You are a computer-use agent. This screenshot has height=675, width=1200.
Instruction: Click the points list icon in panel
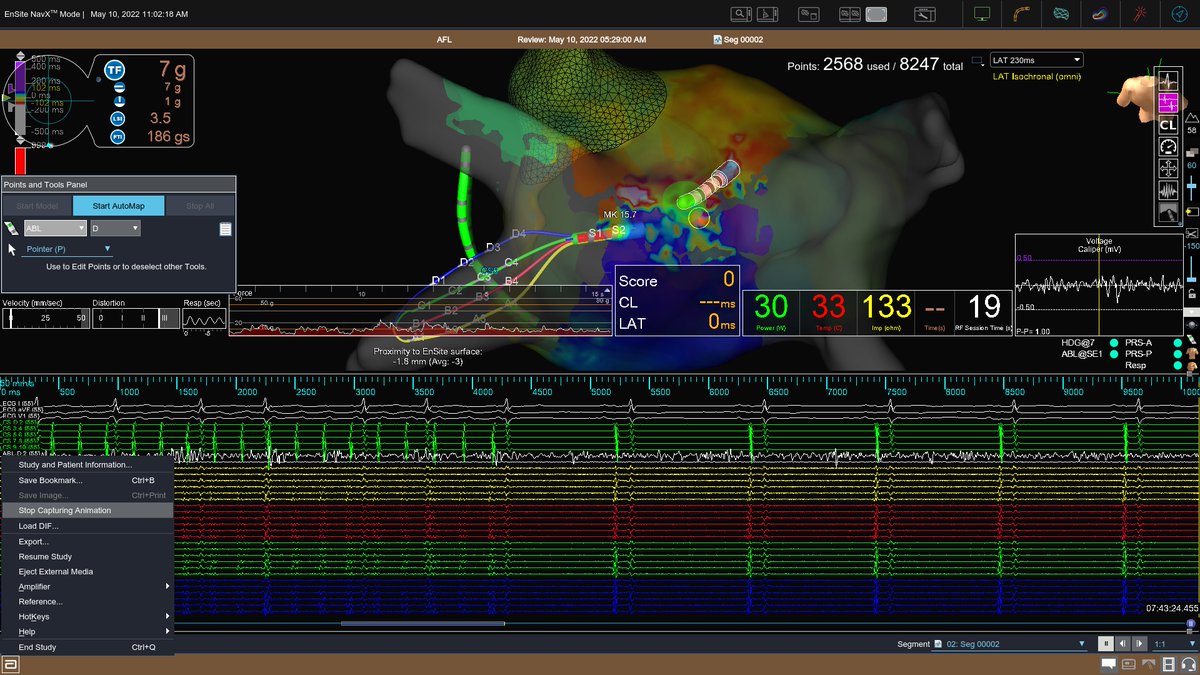pyautogui.click(x=226, y=229)
